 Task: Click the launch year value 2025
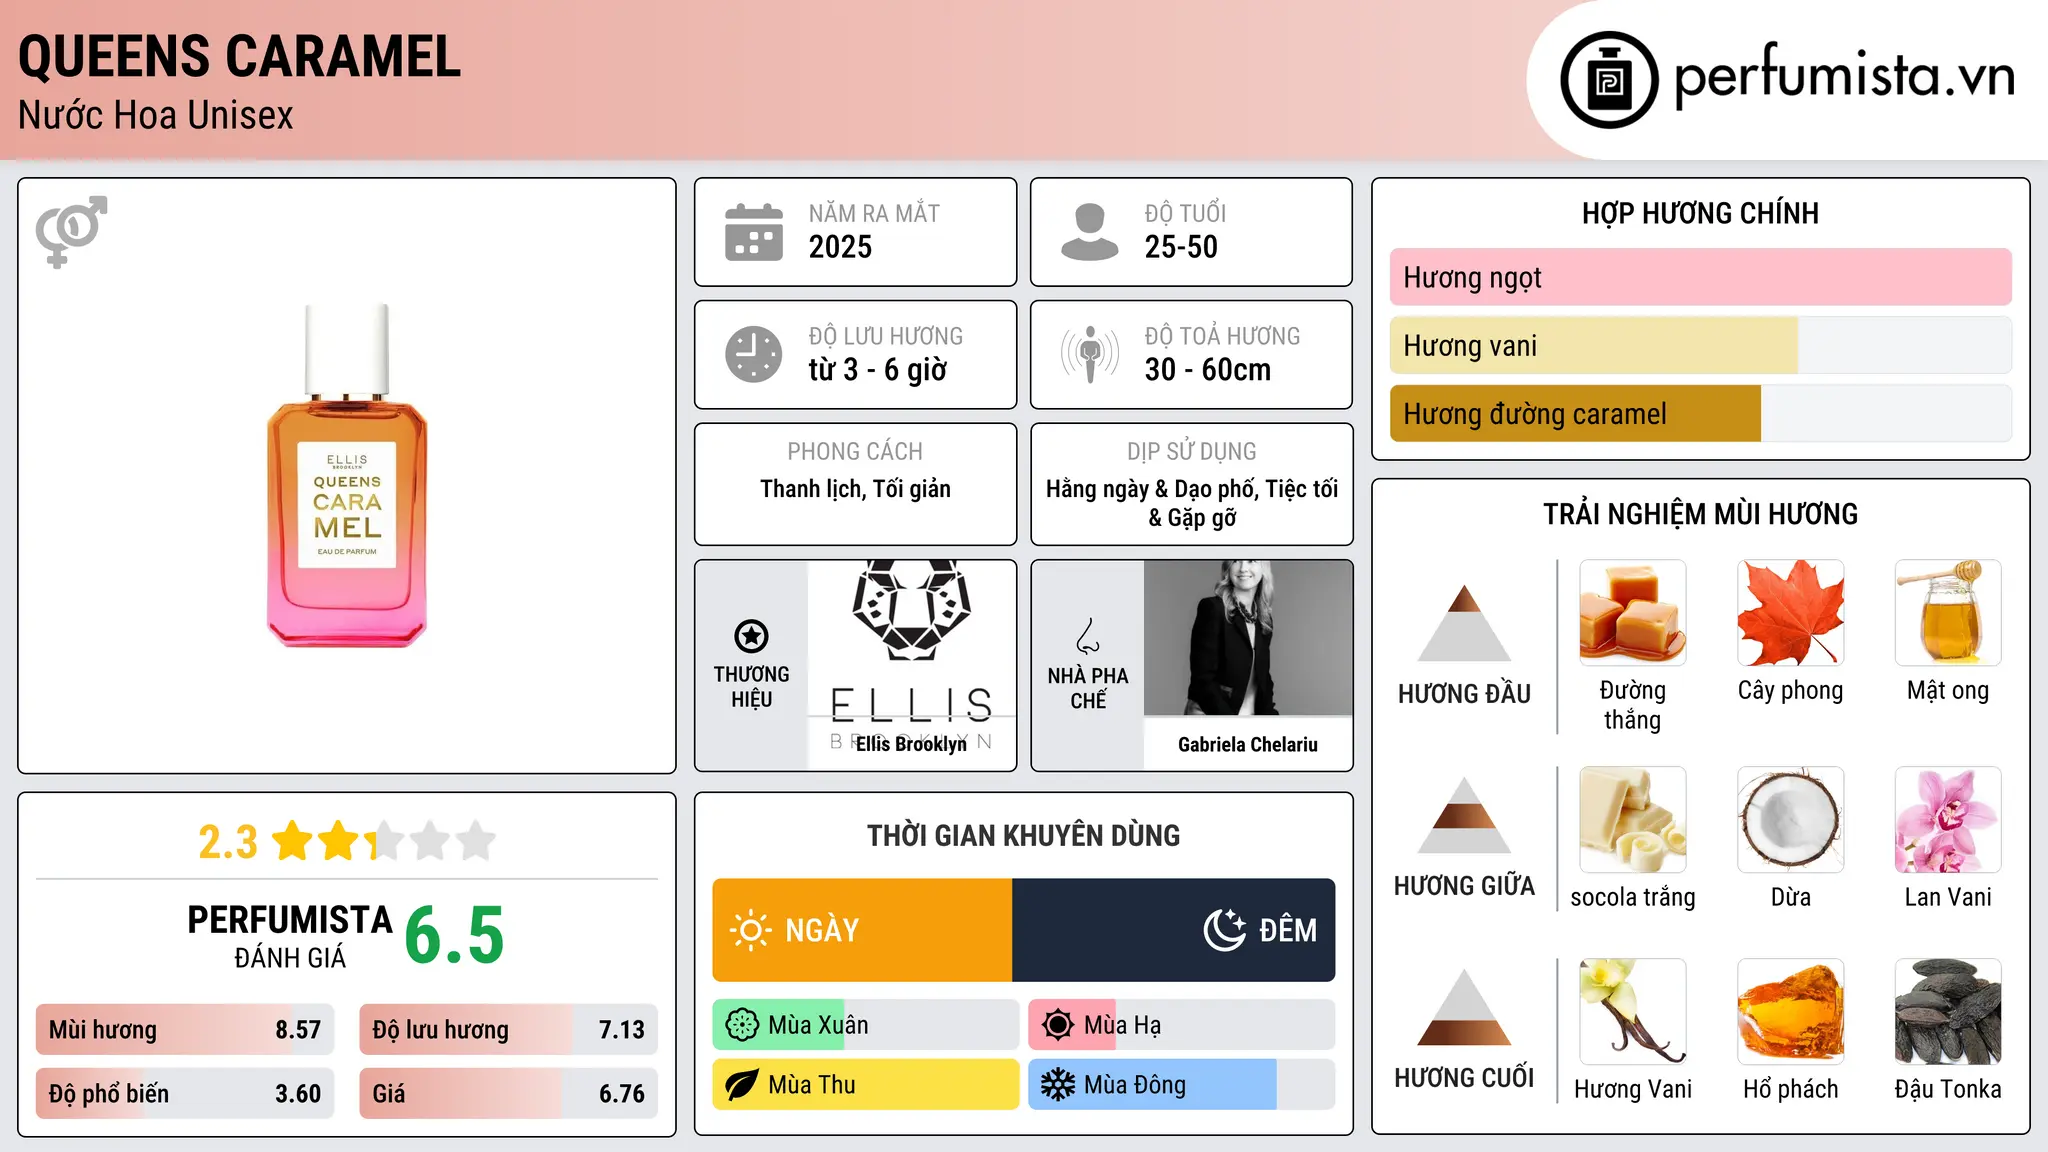[x=840, y=247]
